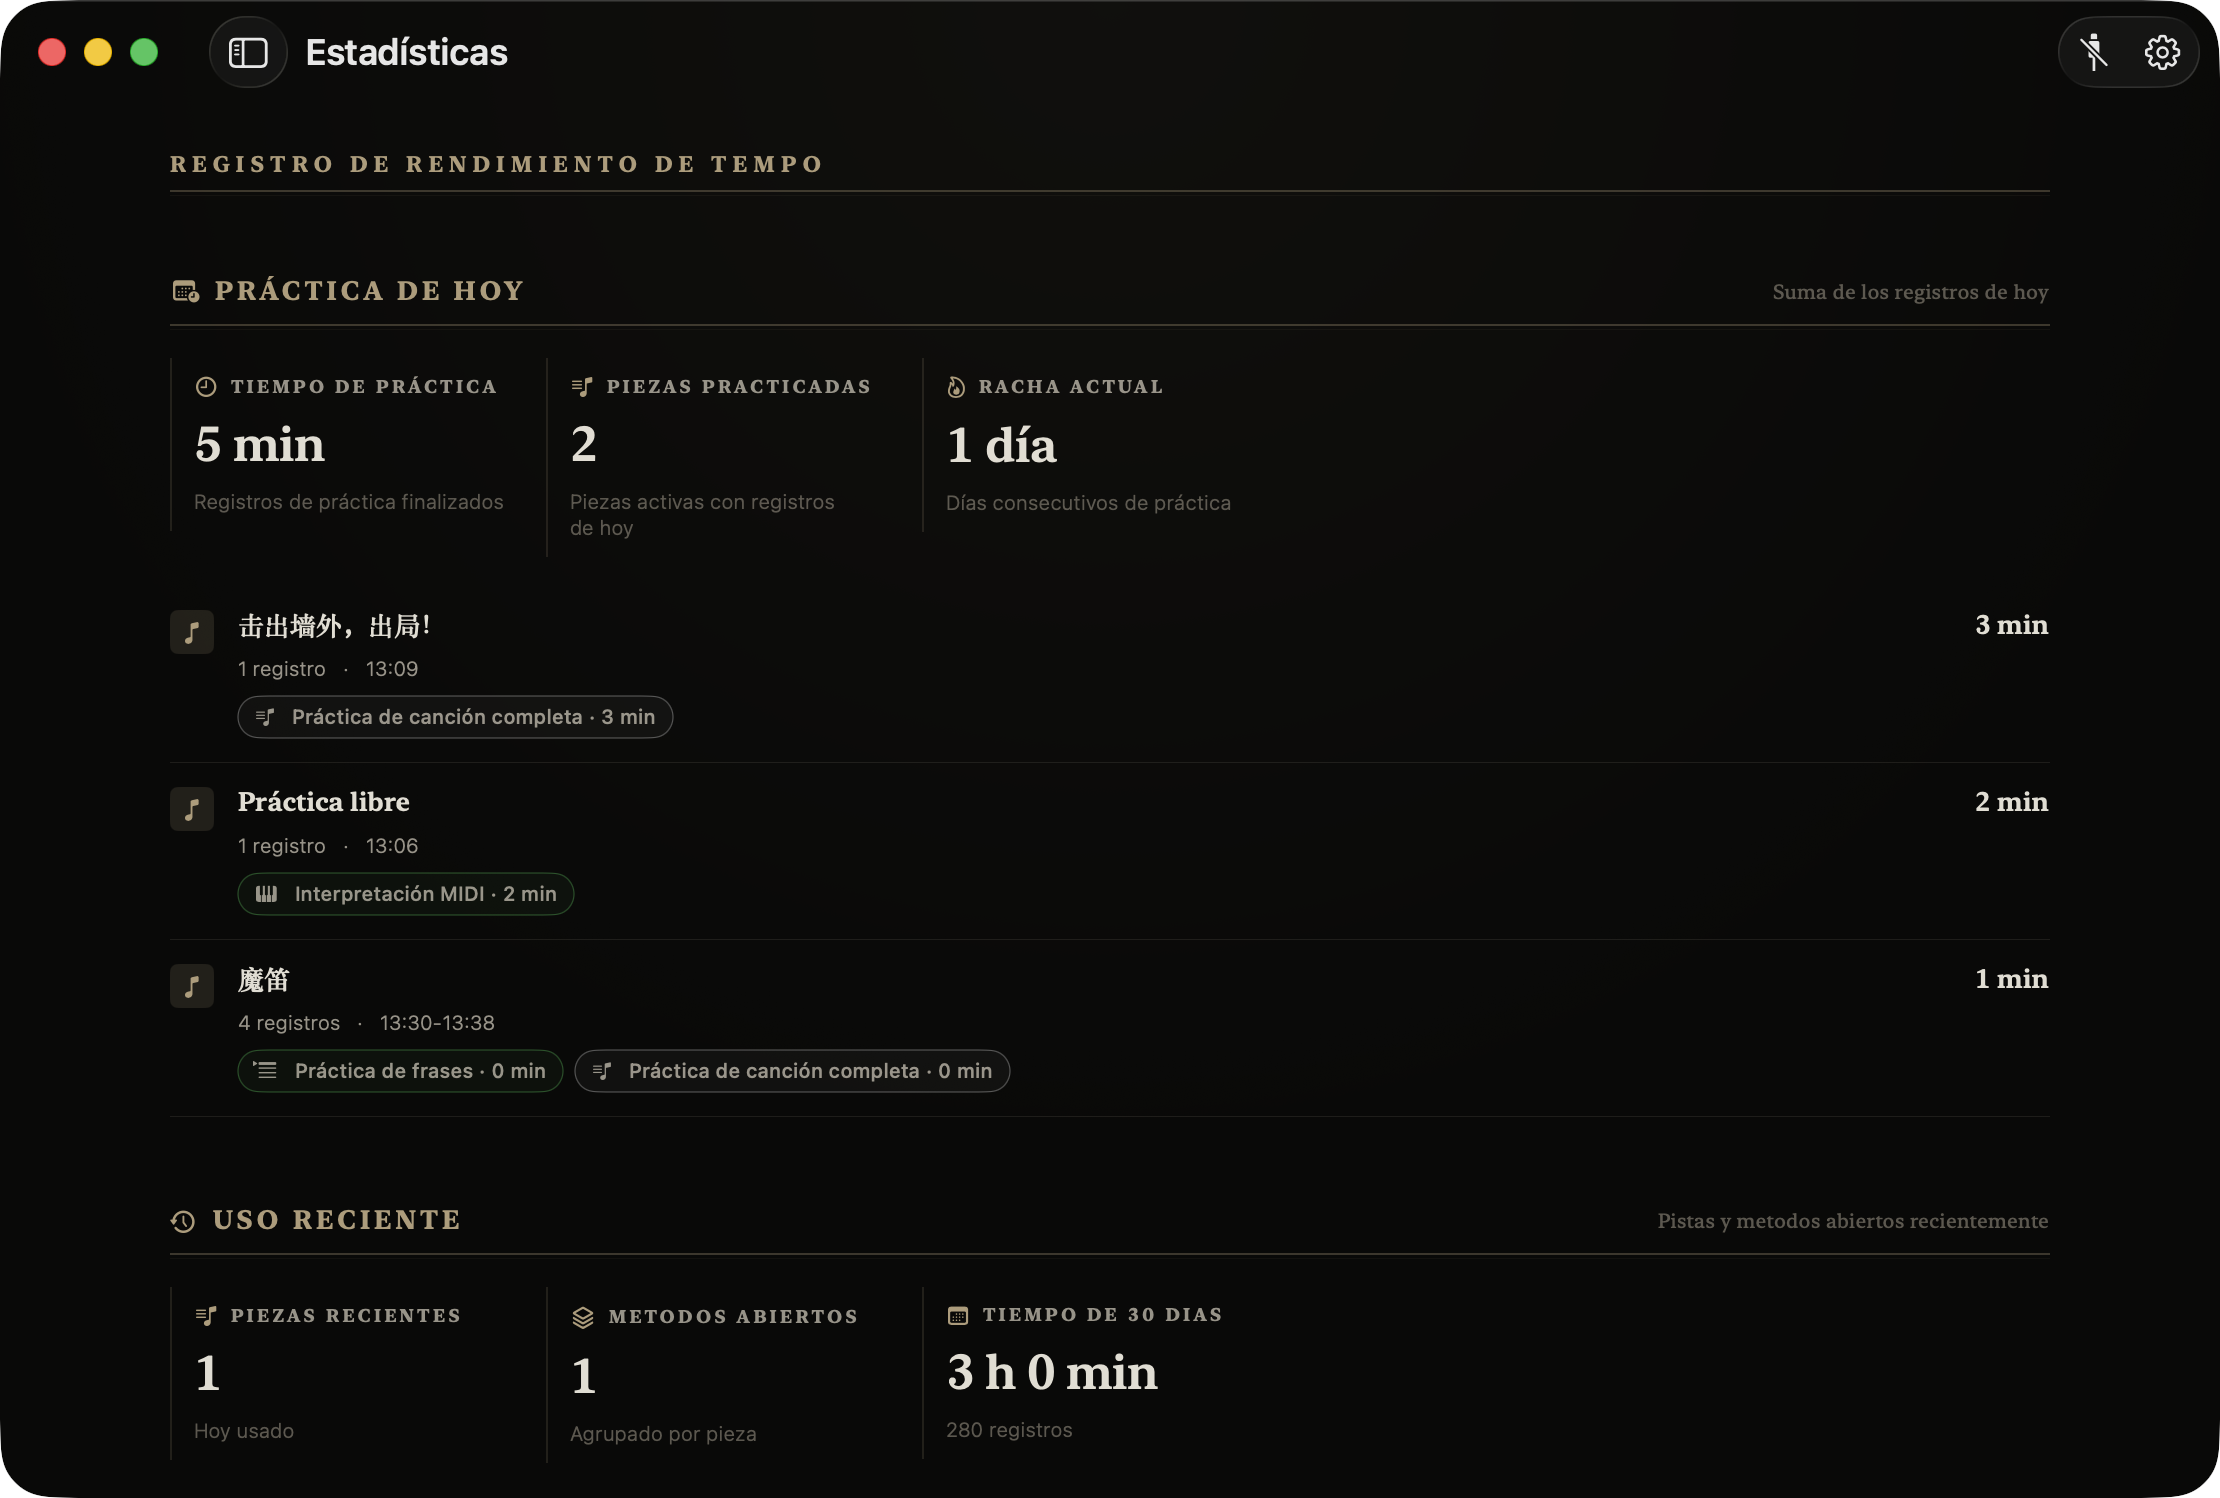Viewport: 2220px width, 1498px height.
Task: Click the music note icon beside Práctica libre
Action: [x=192, y=809]
